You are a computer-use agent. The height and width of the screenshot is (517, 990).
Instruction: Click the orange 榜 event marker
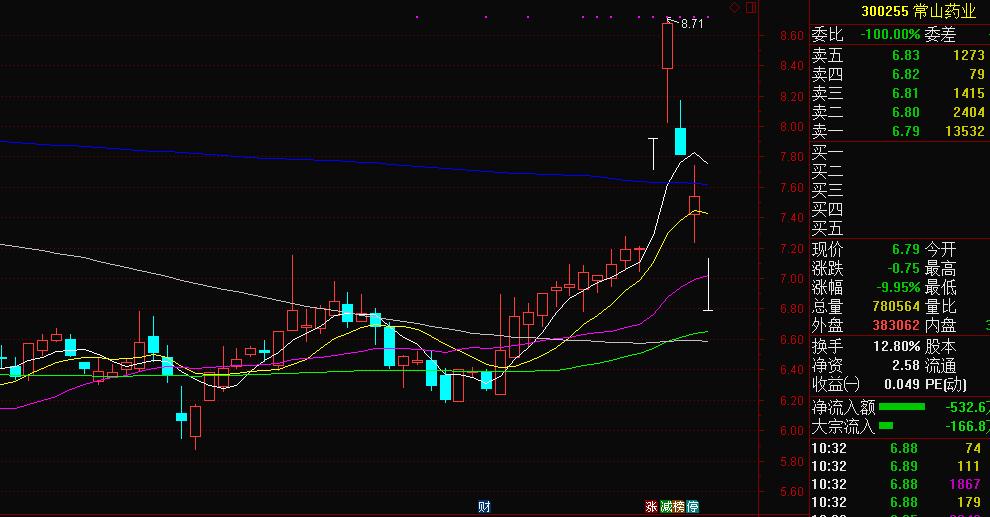tap(679, 506)
